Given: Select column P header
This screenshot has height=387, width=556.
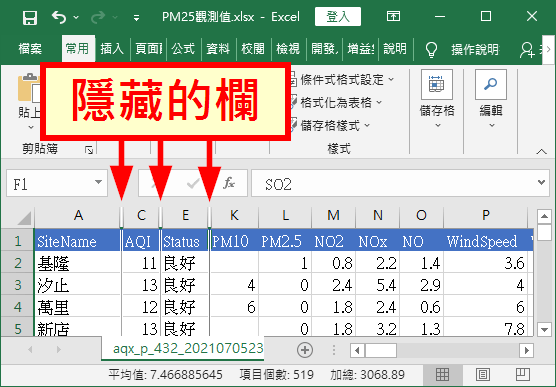Looking at the screenshot, I should click(486, 215).
